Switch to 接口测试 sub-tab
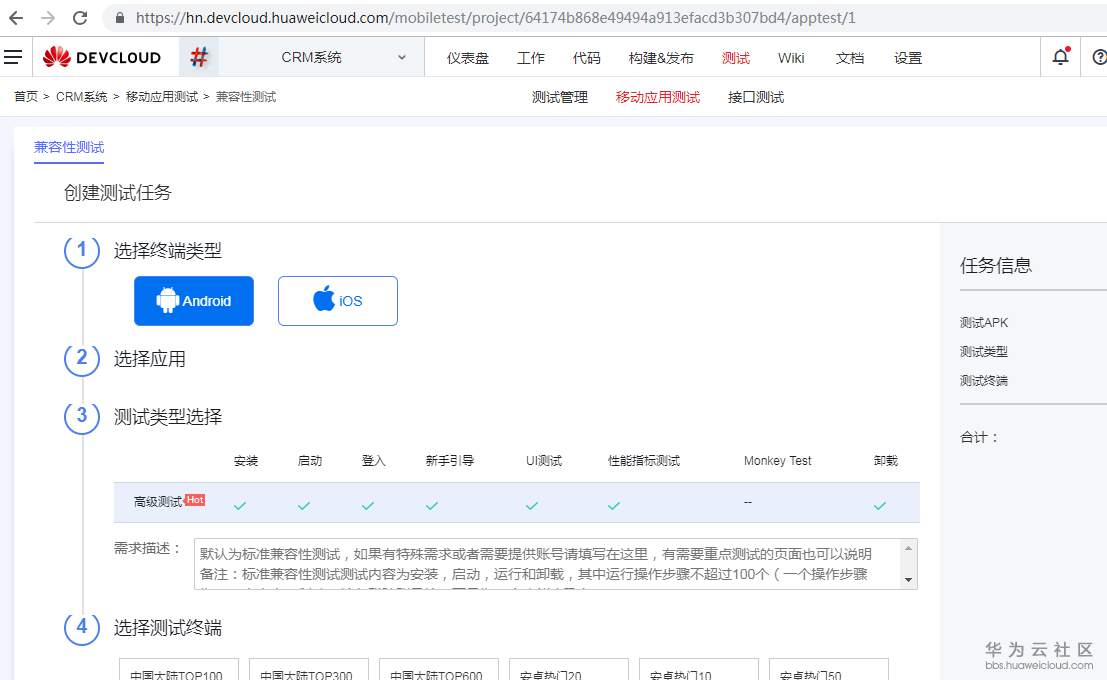The height and width of the screenshot is (680, 1107). pos(756,97)
